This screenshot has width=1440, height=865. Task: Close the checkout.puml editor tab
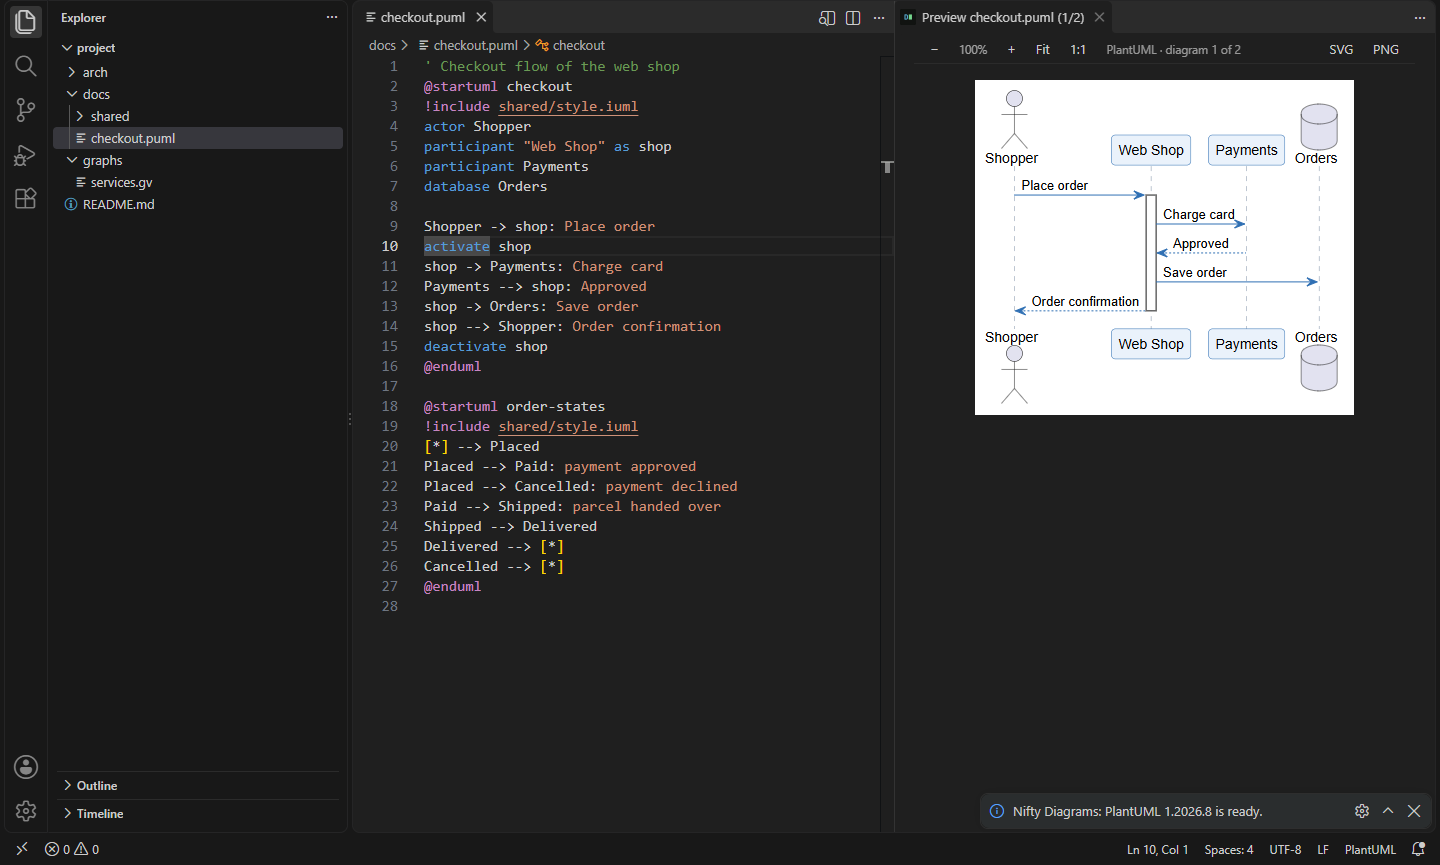click(481, 17)
